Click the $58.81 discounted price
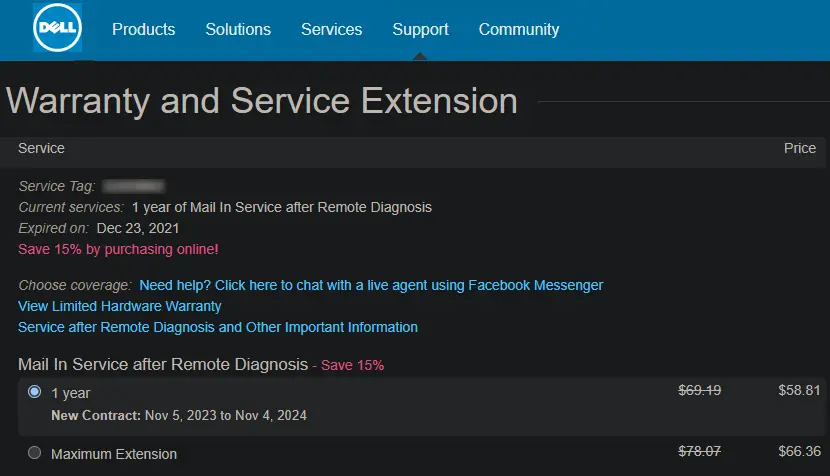Screen dimensions: 830x476 click(x=798, y=391)
